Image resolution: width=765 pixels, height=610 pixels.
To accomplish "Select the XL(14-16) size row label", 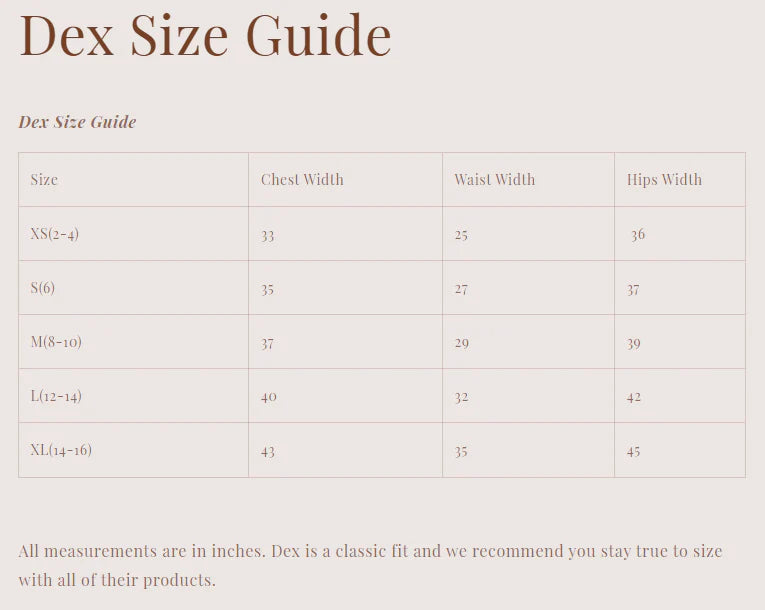I will [61, 450].
